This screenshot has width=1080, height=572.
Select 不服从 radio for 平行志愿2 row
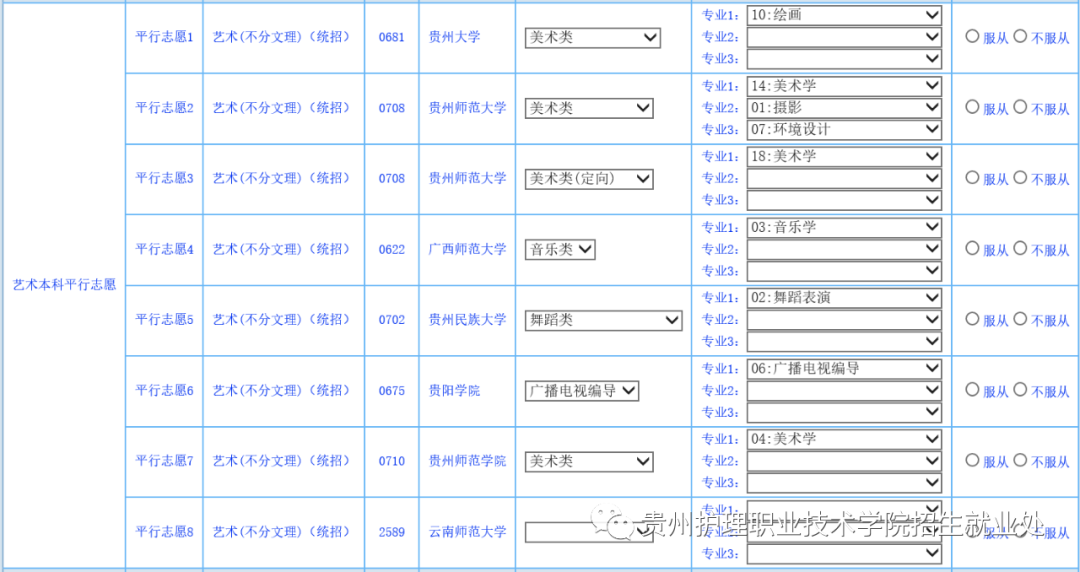pyautogui.click(x=1020, y=107)
